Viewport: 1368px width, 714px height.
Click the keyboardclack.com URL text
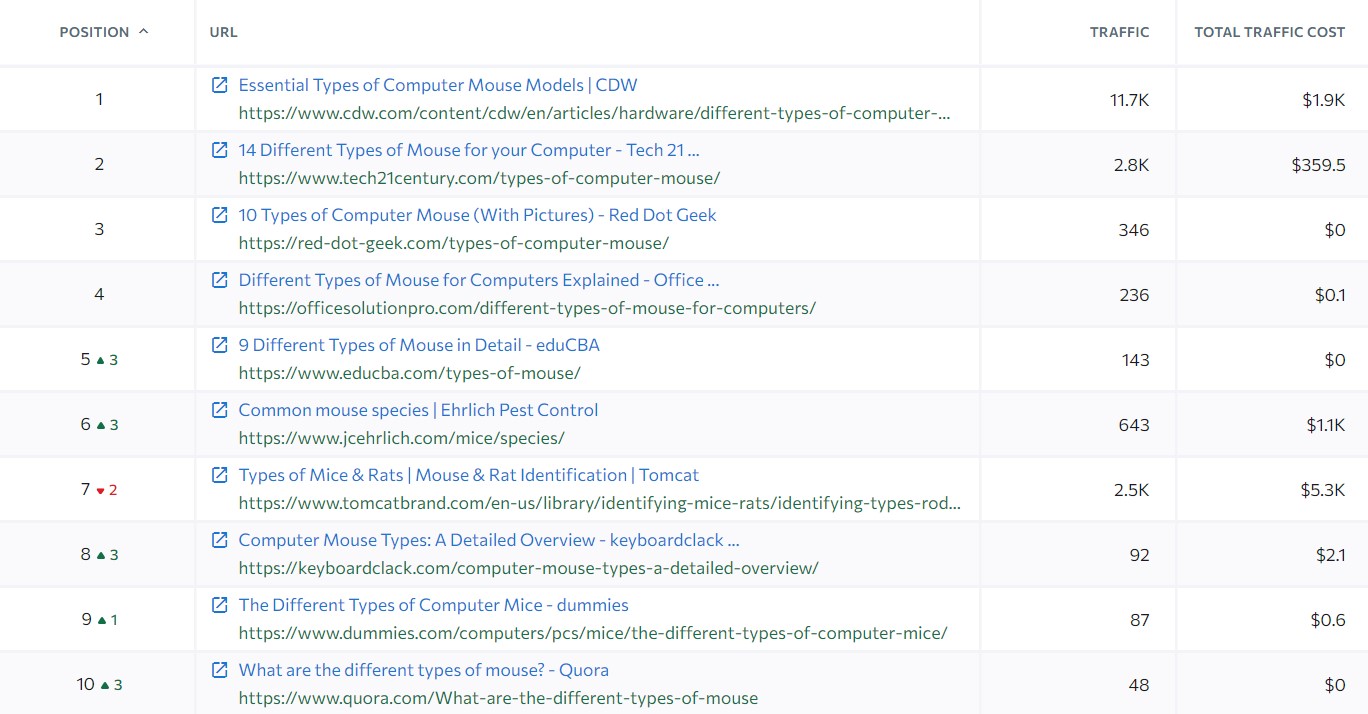point(528,568)
